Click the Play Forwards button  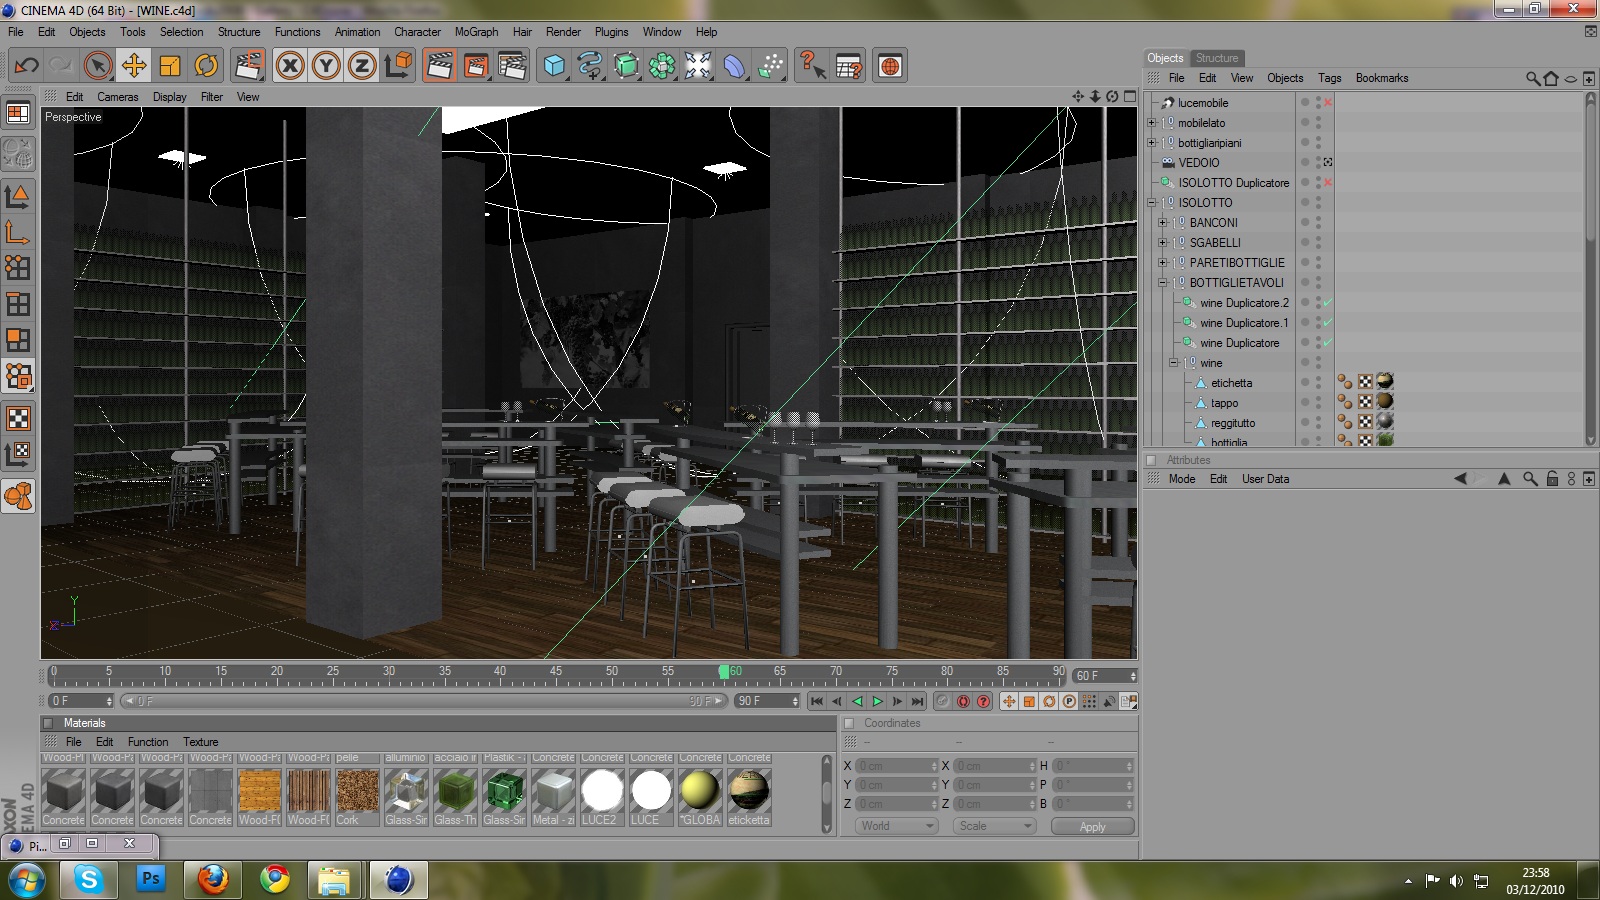pyautogui.click(x=877, y=701)
